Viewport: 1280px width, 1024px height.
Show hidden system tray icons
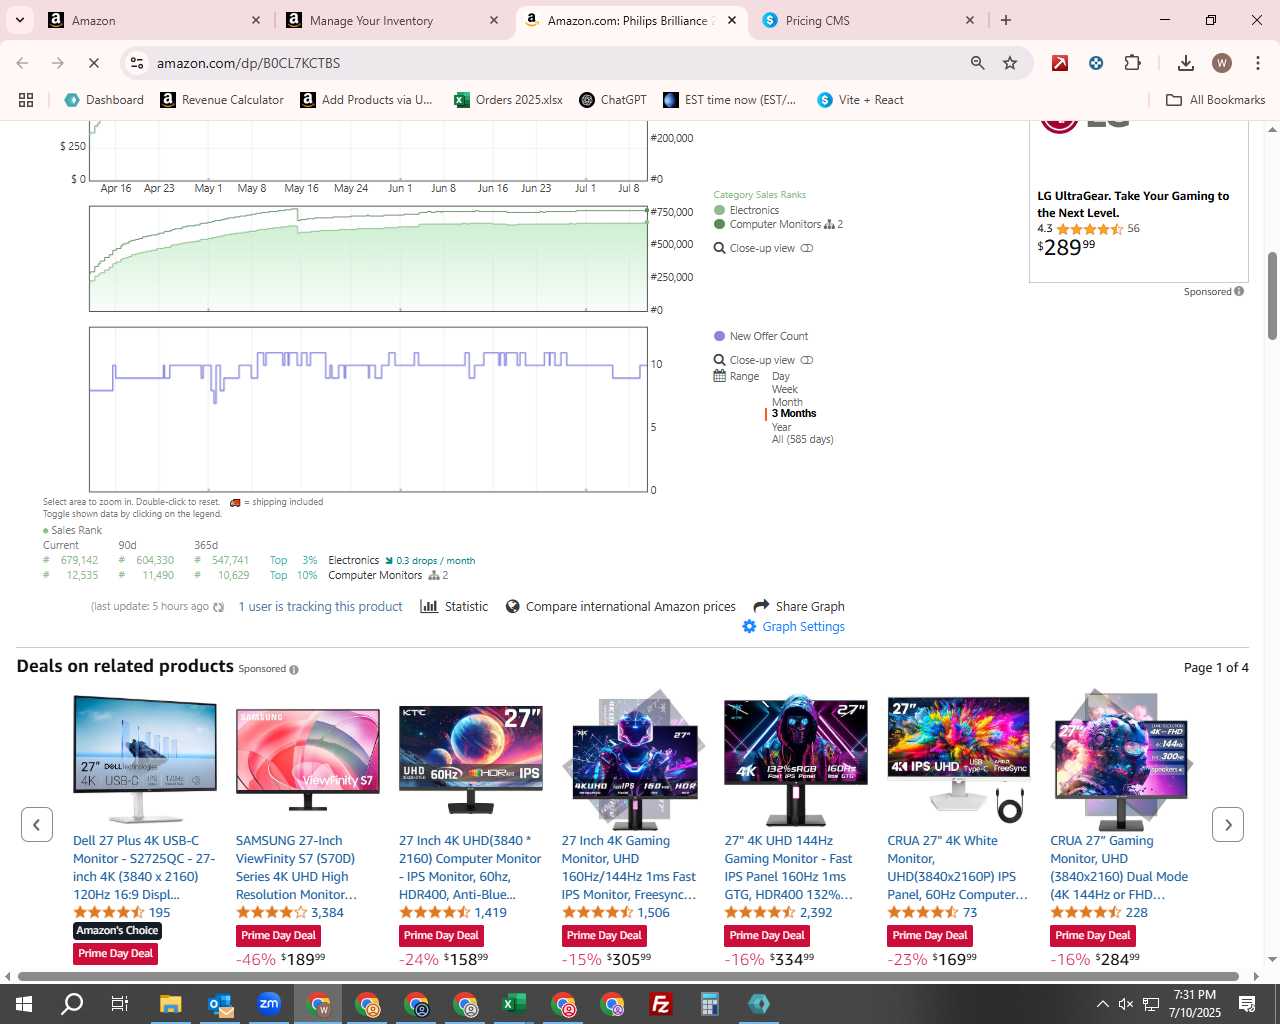(1102, 1004)
